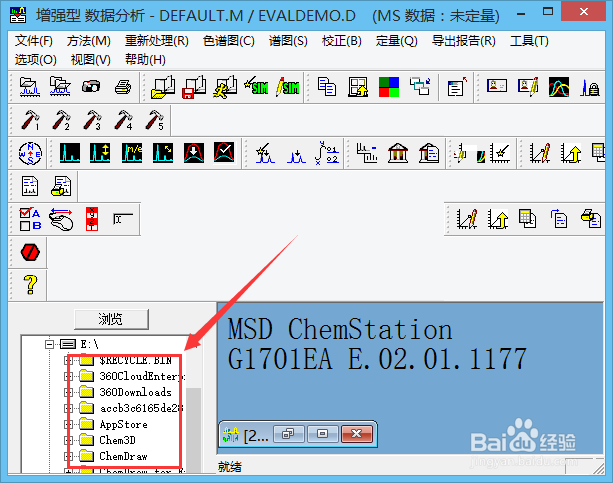Click the mouse with arrows icon
The width and height of the screenshot is (613, 483).
61,219
